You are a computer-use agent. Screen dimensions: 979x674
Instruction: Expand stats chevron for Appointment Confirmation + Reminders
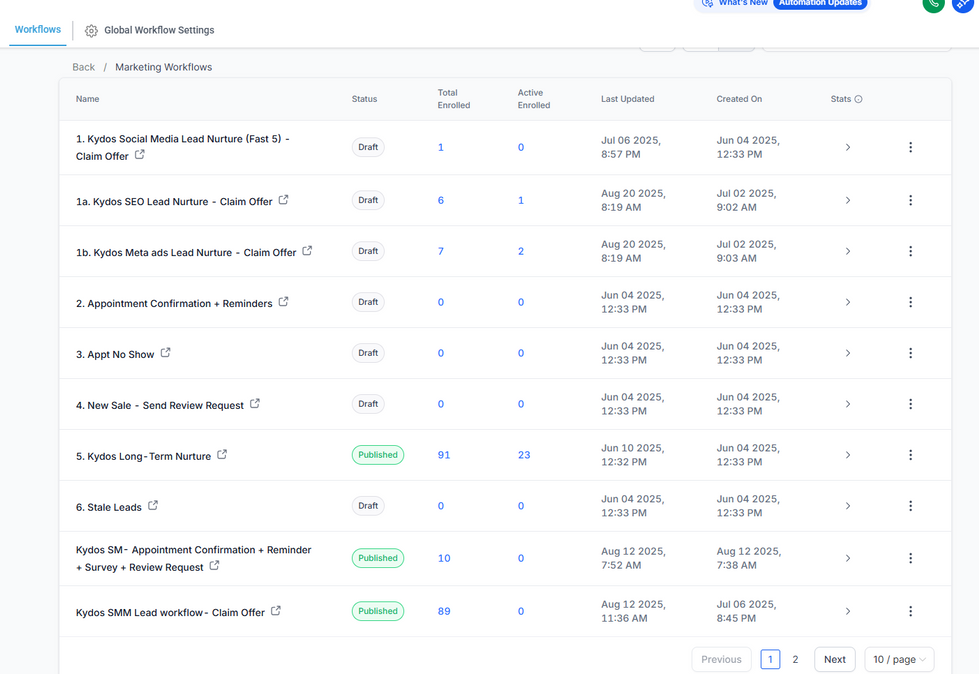coord(848,302)
